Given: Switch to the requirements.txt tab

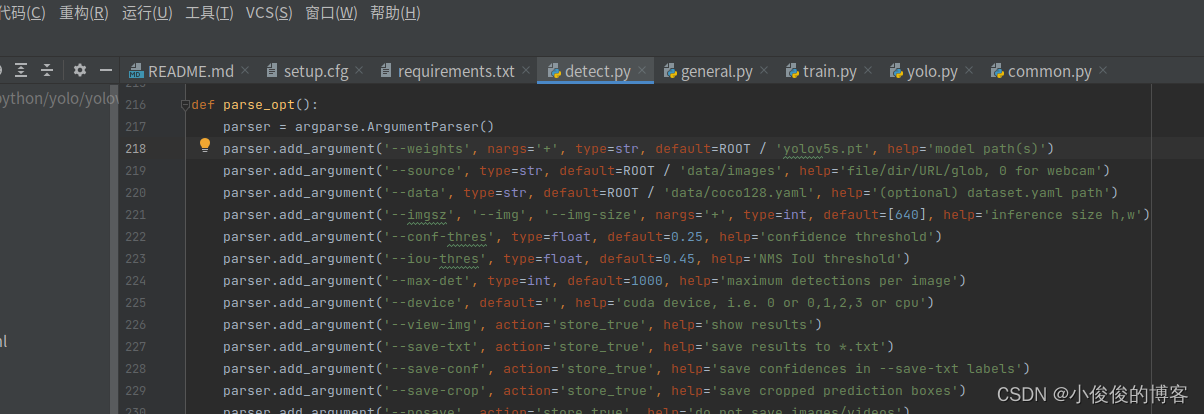Looking at the screenshot, I should 456,71.
